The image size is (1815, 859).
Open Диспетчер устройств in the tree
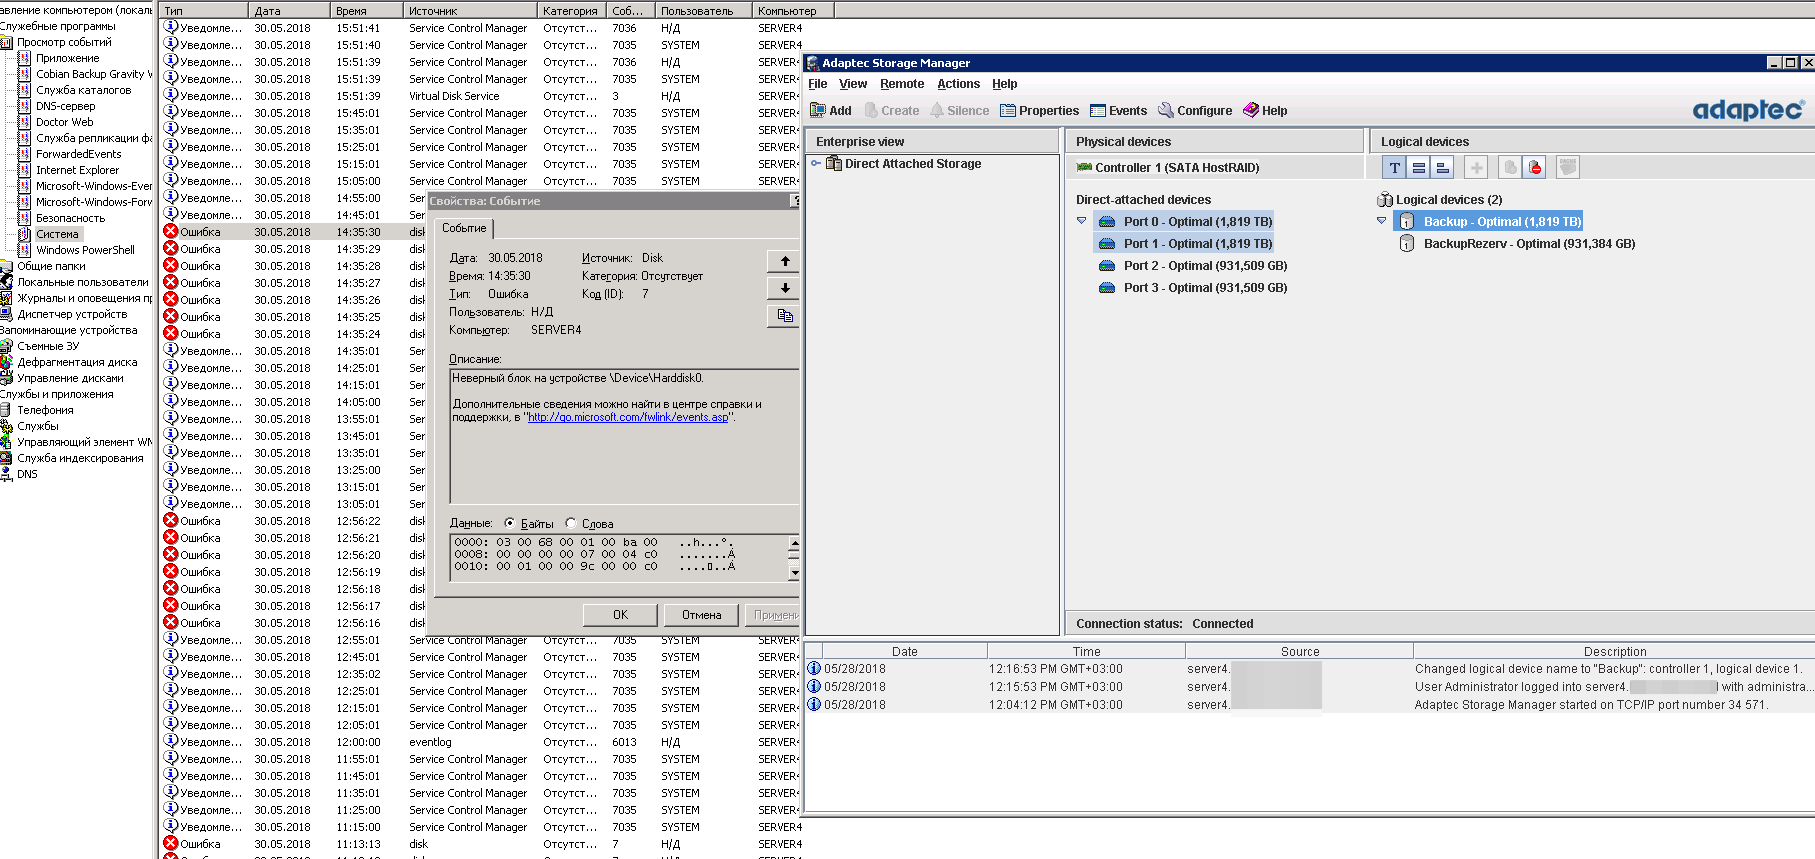pyautogui.click(x=72, y=314)
